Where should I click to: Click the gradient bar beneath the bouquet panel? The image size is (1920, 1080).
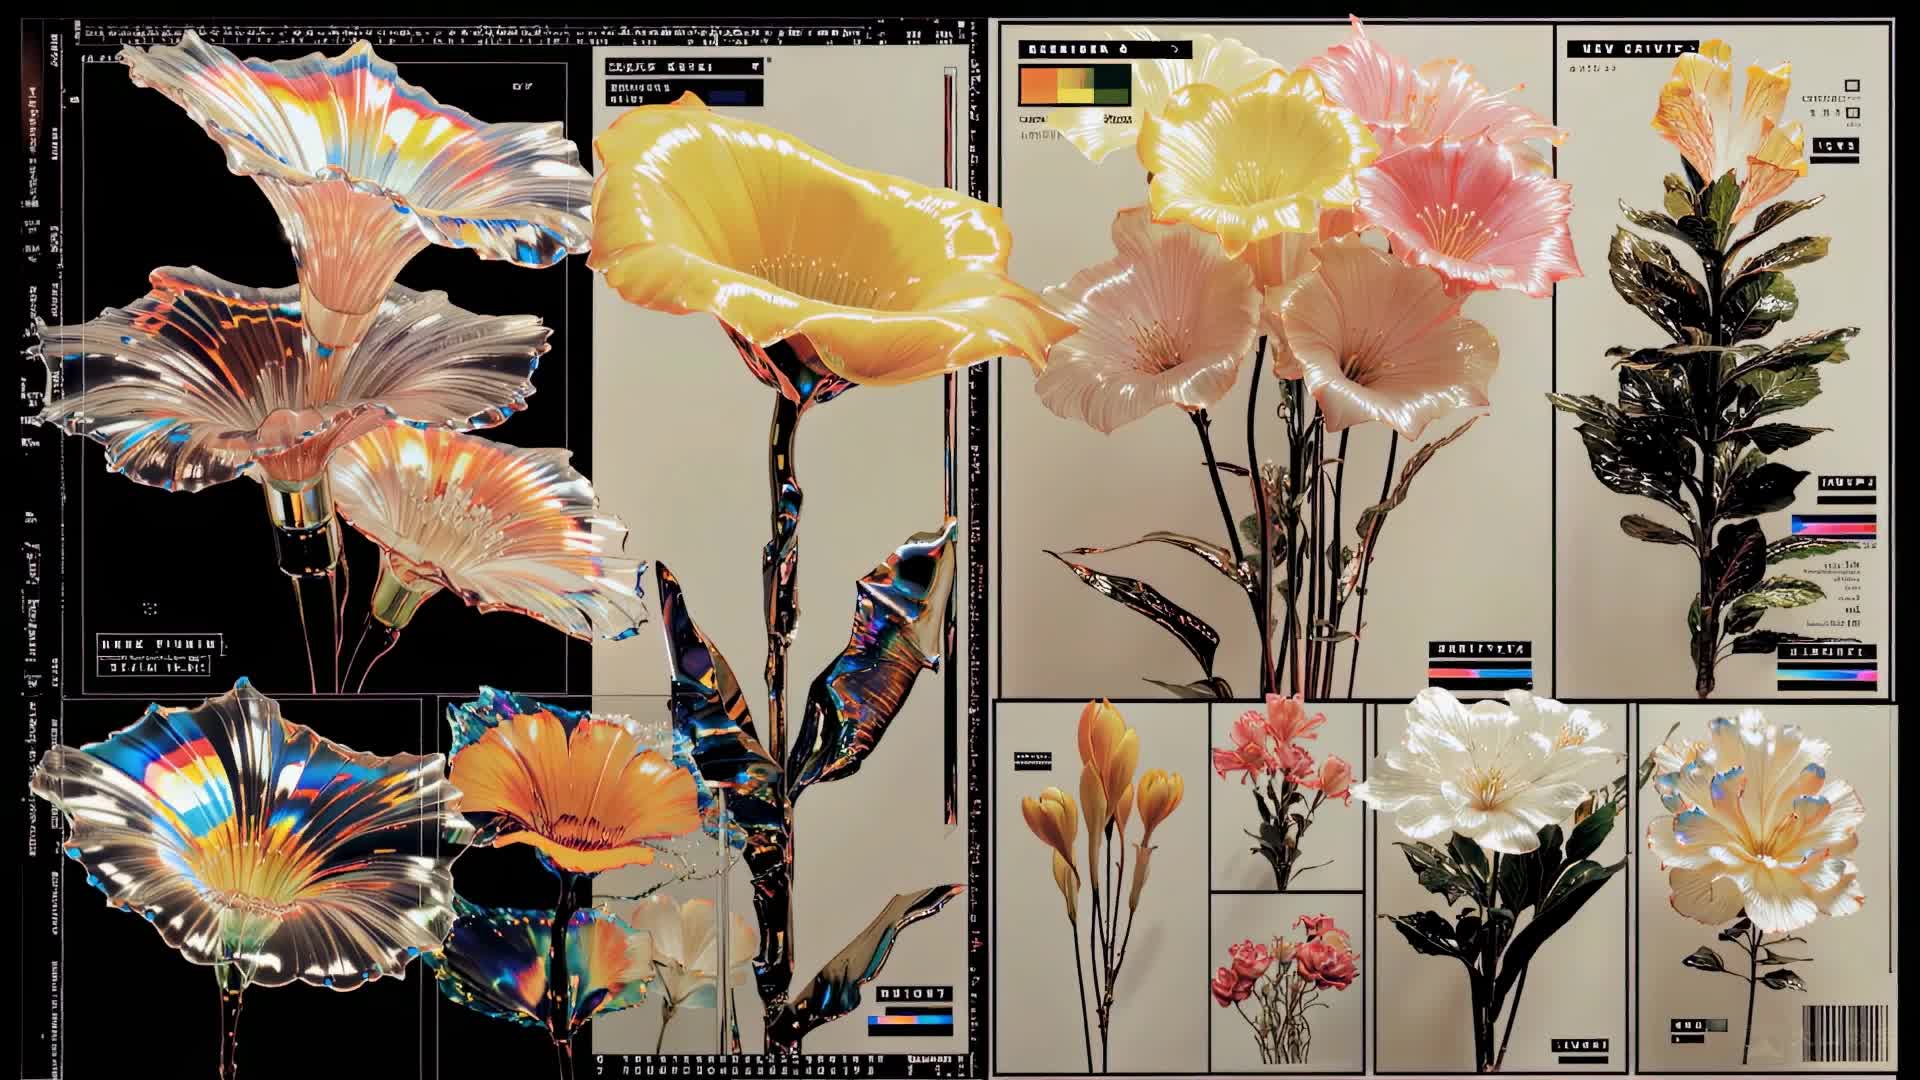point(1479,673)
